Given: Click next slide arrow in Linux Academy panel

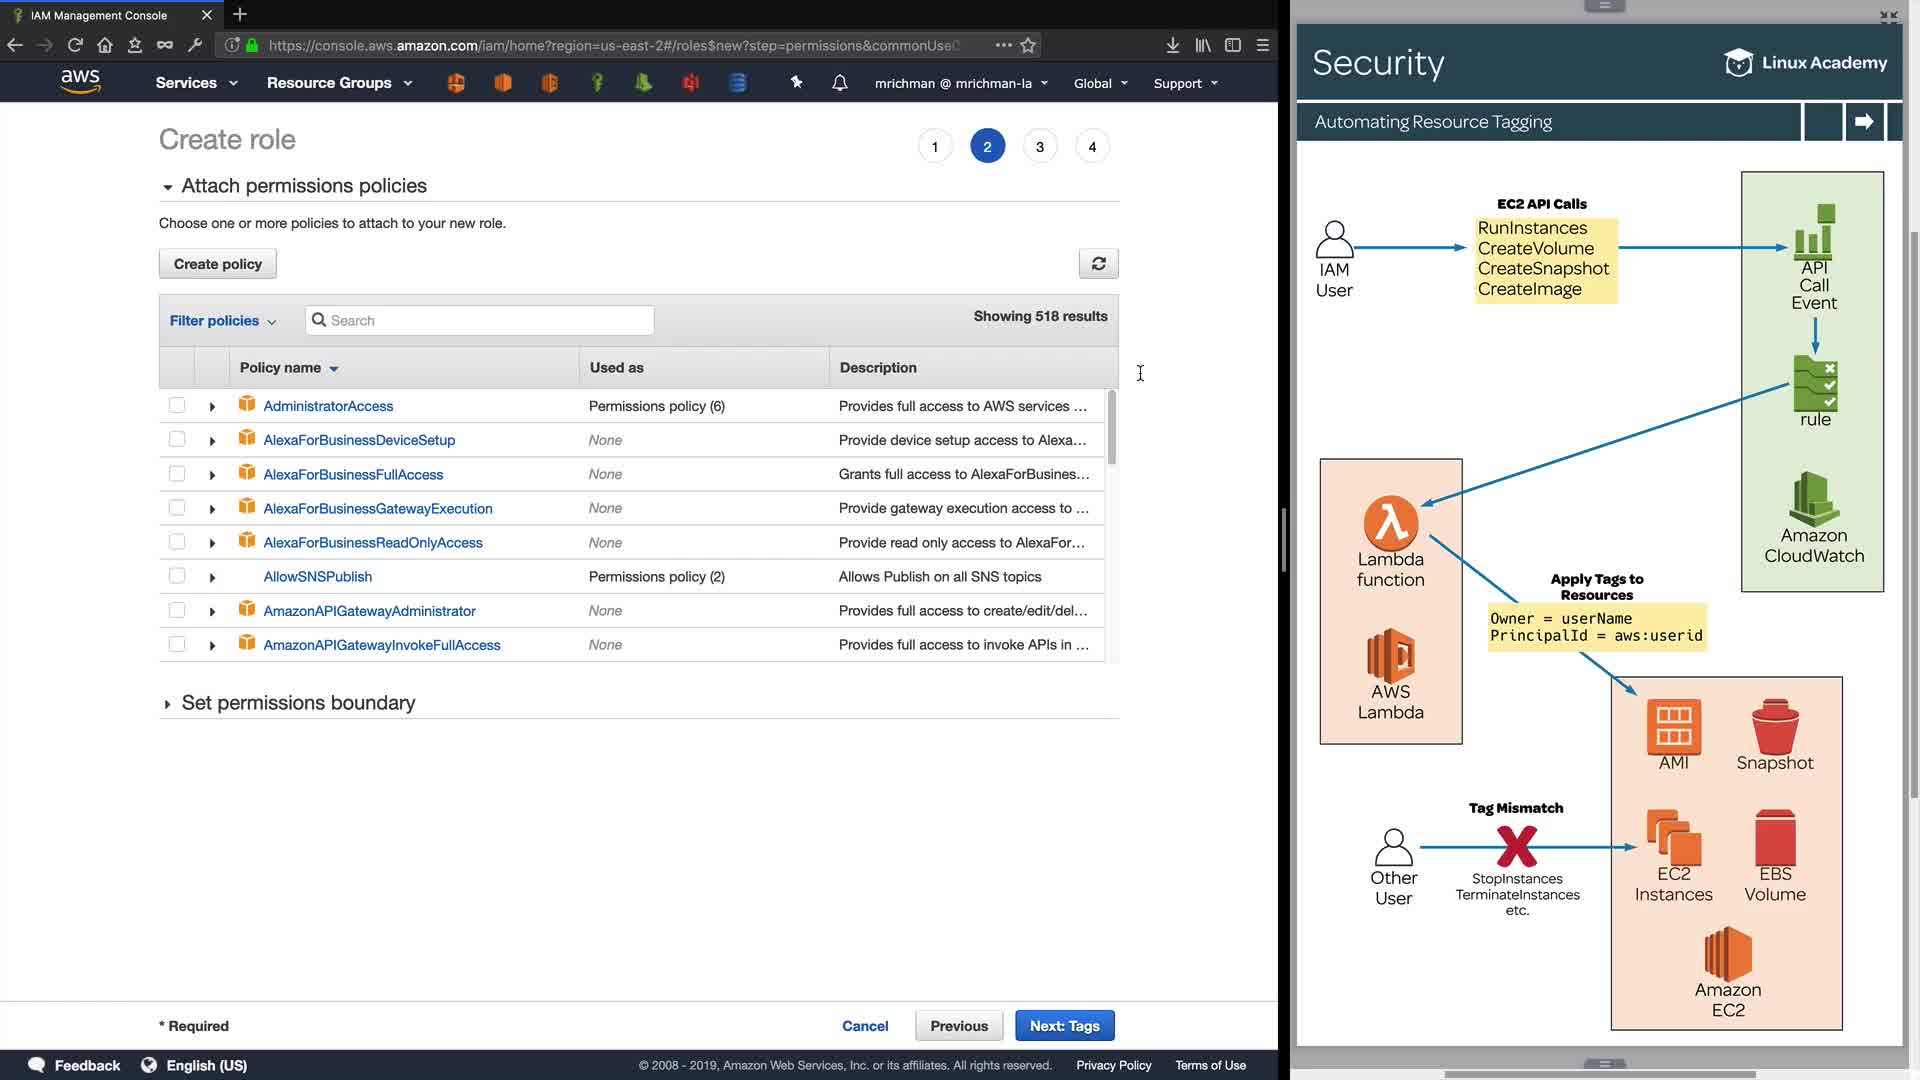Looking at the screenshot, I should 1863,122.
